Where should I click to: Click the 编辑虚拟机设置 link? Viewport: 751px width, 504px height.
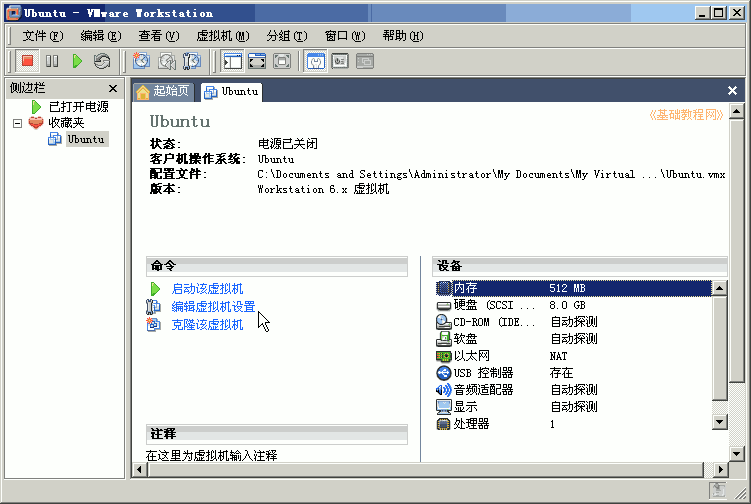pyautogui.click(x=213, y=306)
